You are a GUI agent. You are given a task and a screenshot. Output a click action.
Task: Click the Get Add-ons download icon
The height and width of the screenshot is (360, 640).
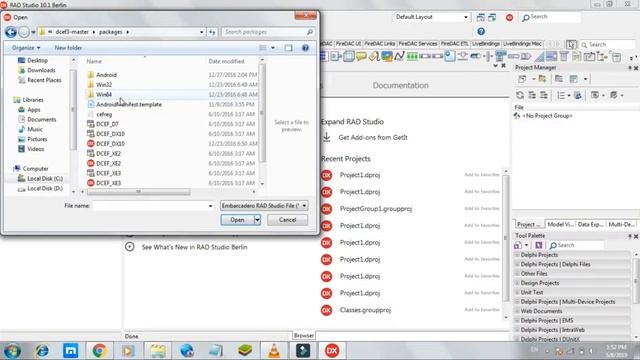pyautogui.click(x=327, y=138)
